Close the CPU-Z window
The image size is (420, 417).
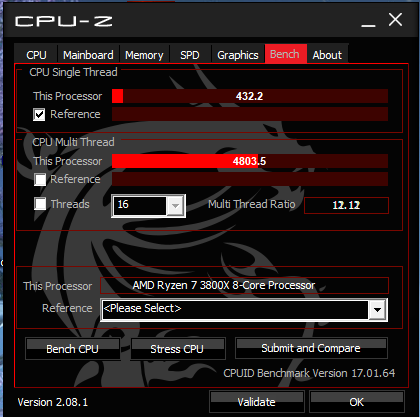pos(395,20)
